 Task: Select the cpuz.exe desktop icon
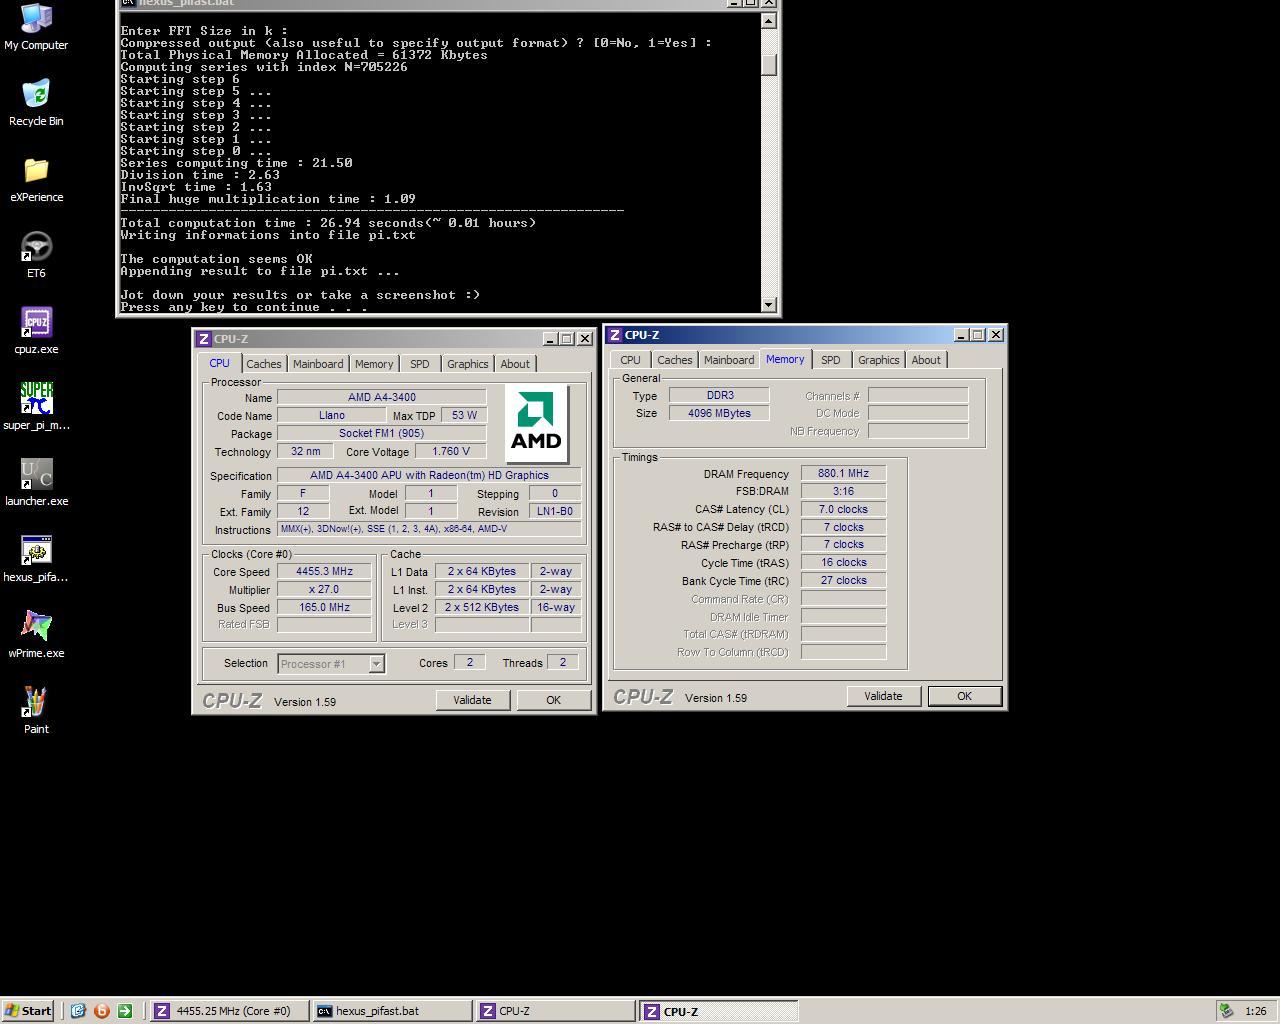point(36,331)
